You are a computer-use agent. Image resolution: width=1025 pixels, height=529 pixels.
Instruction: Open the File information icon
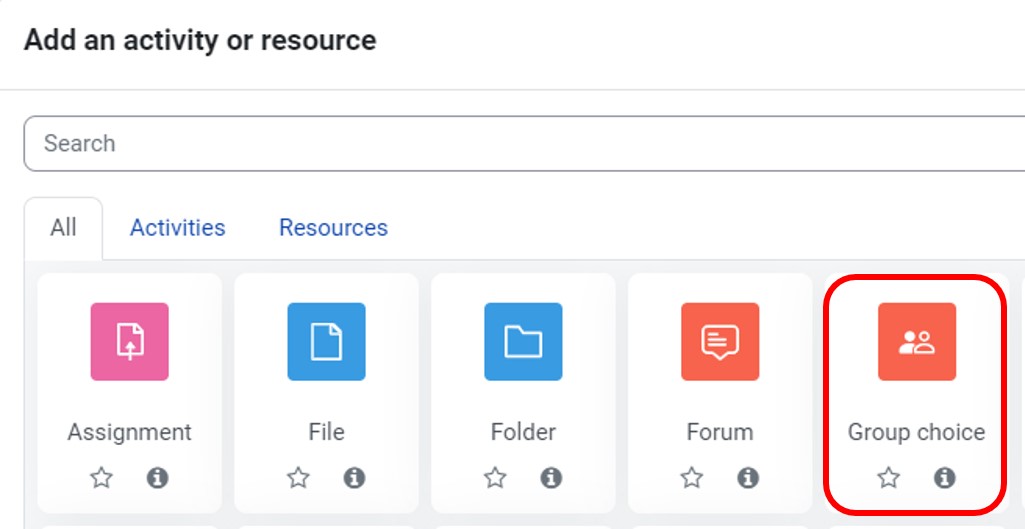click(x=354, y=478)
